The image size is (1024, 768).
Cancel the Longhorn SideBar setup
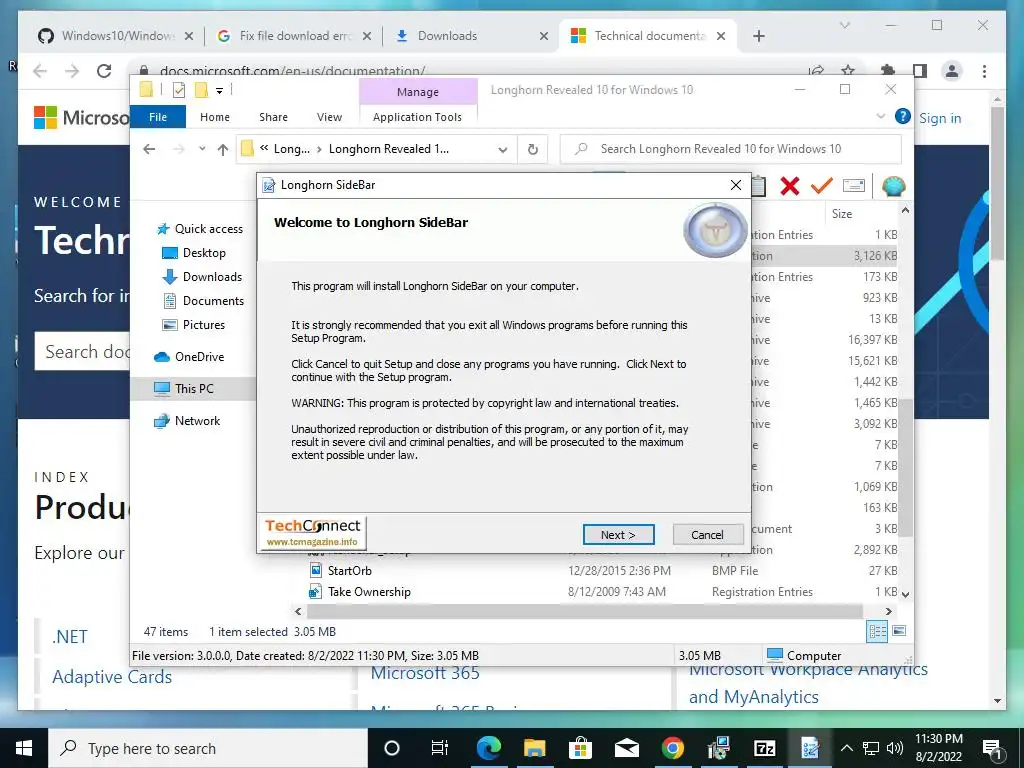(707, 535)
